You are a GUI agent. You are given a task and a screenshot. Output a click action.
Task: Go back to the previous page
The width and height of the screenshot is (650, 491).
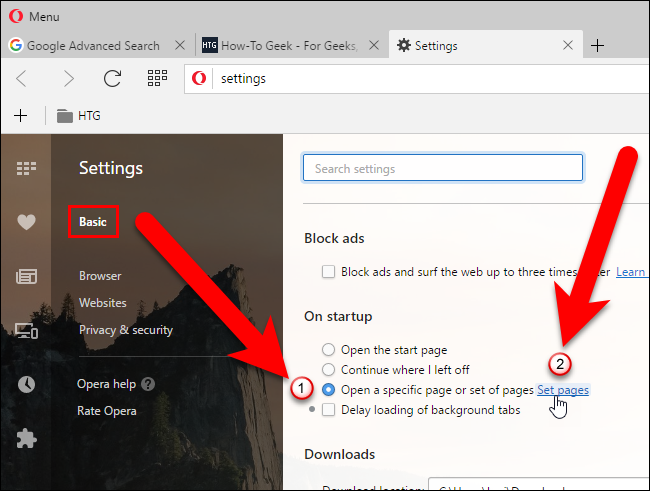[22, 78]
